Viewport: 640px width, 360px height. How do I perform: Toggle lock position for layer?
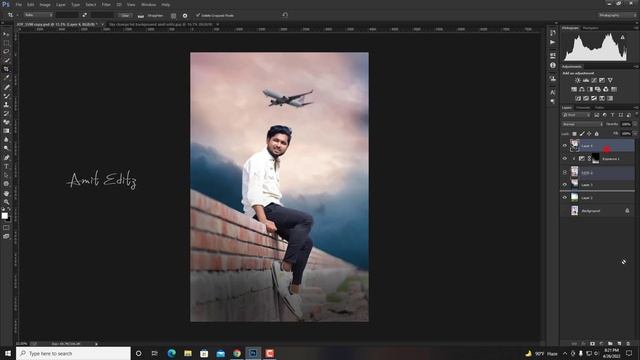(x=589, y=134)
